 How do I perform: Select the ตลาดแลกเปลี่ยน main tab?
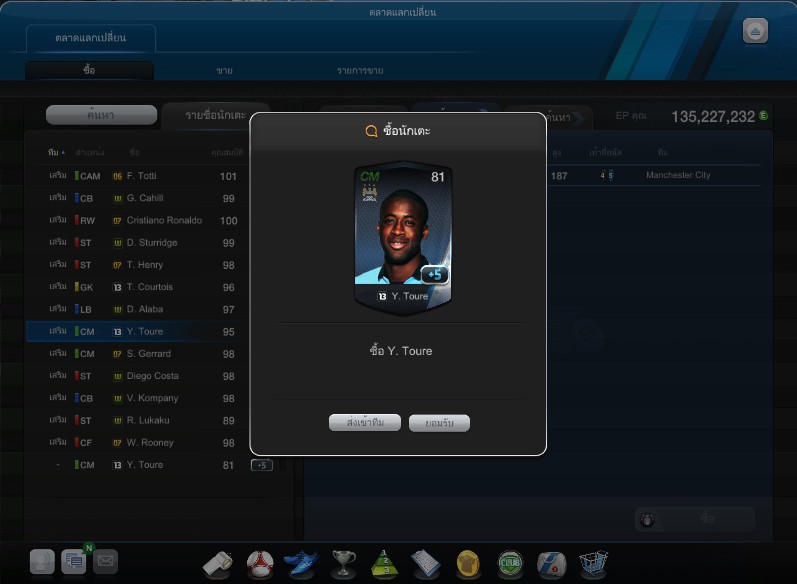91,38
